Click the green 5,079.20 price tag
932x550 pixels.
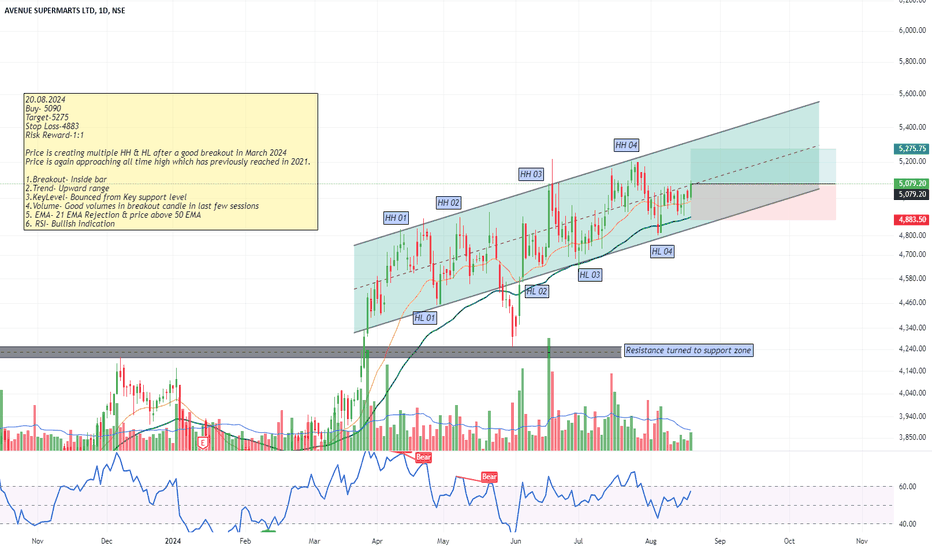click(912, 183)
